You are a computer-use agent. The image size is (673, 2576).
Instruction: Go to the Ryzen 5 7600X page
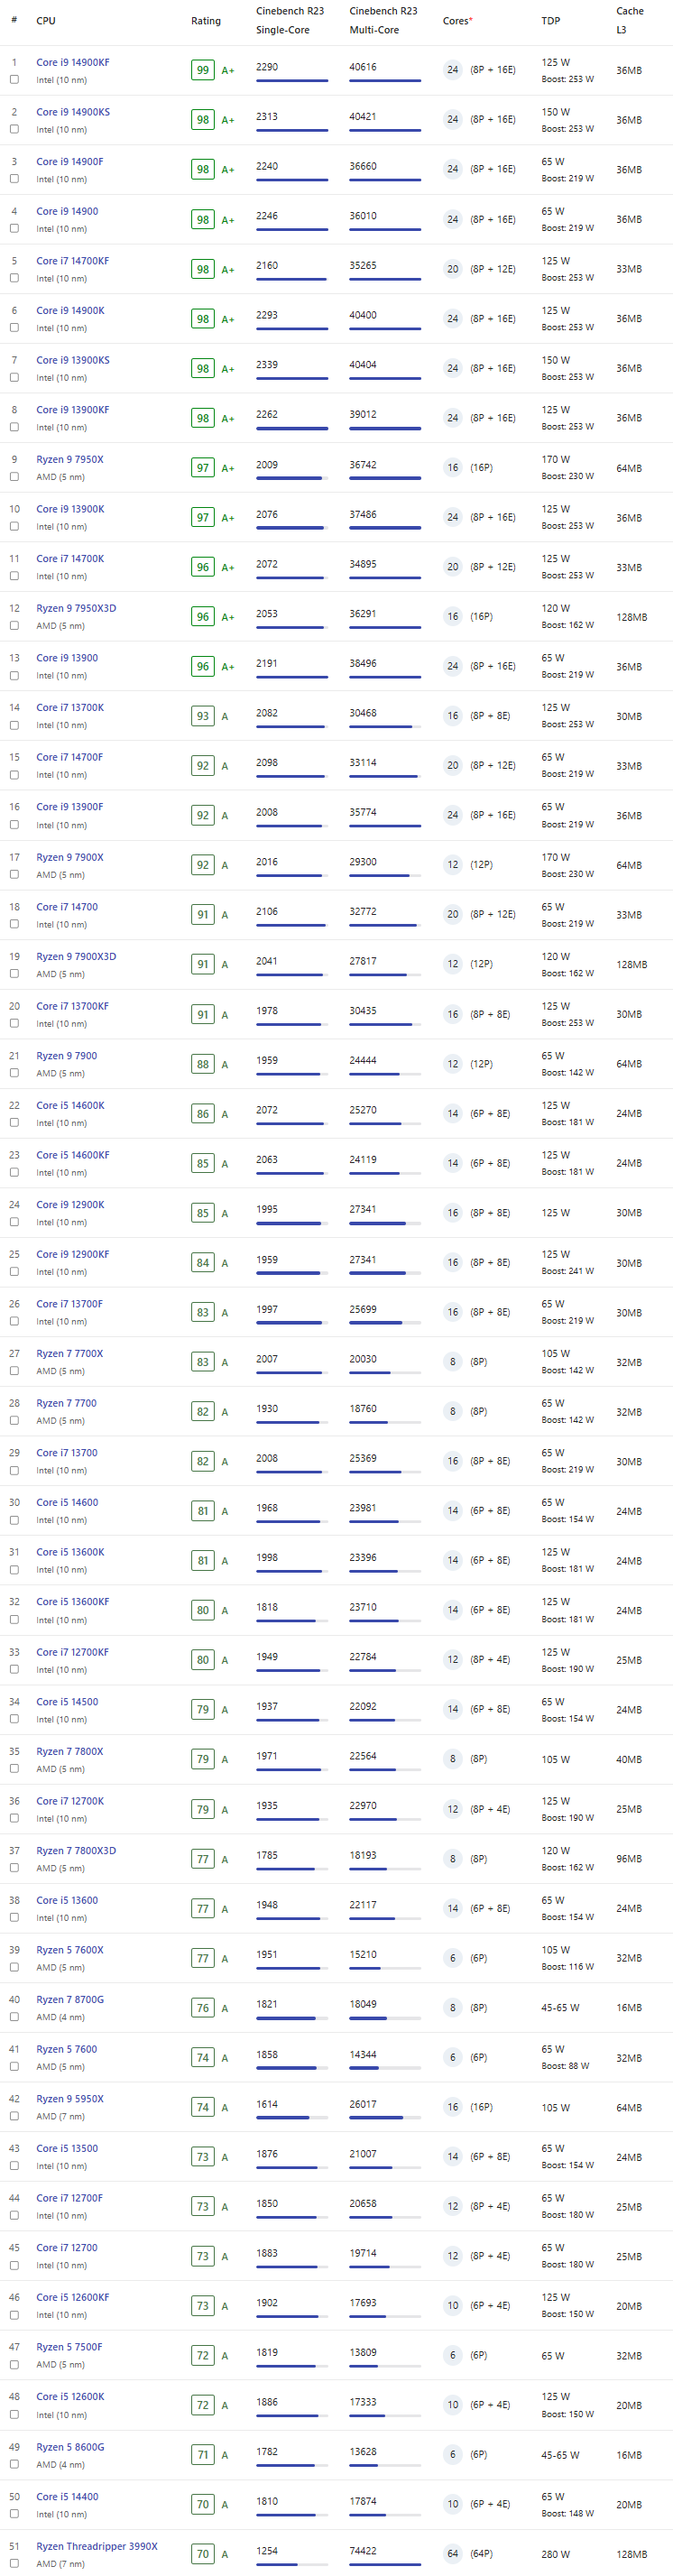69,1950
